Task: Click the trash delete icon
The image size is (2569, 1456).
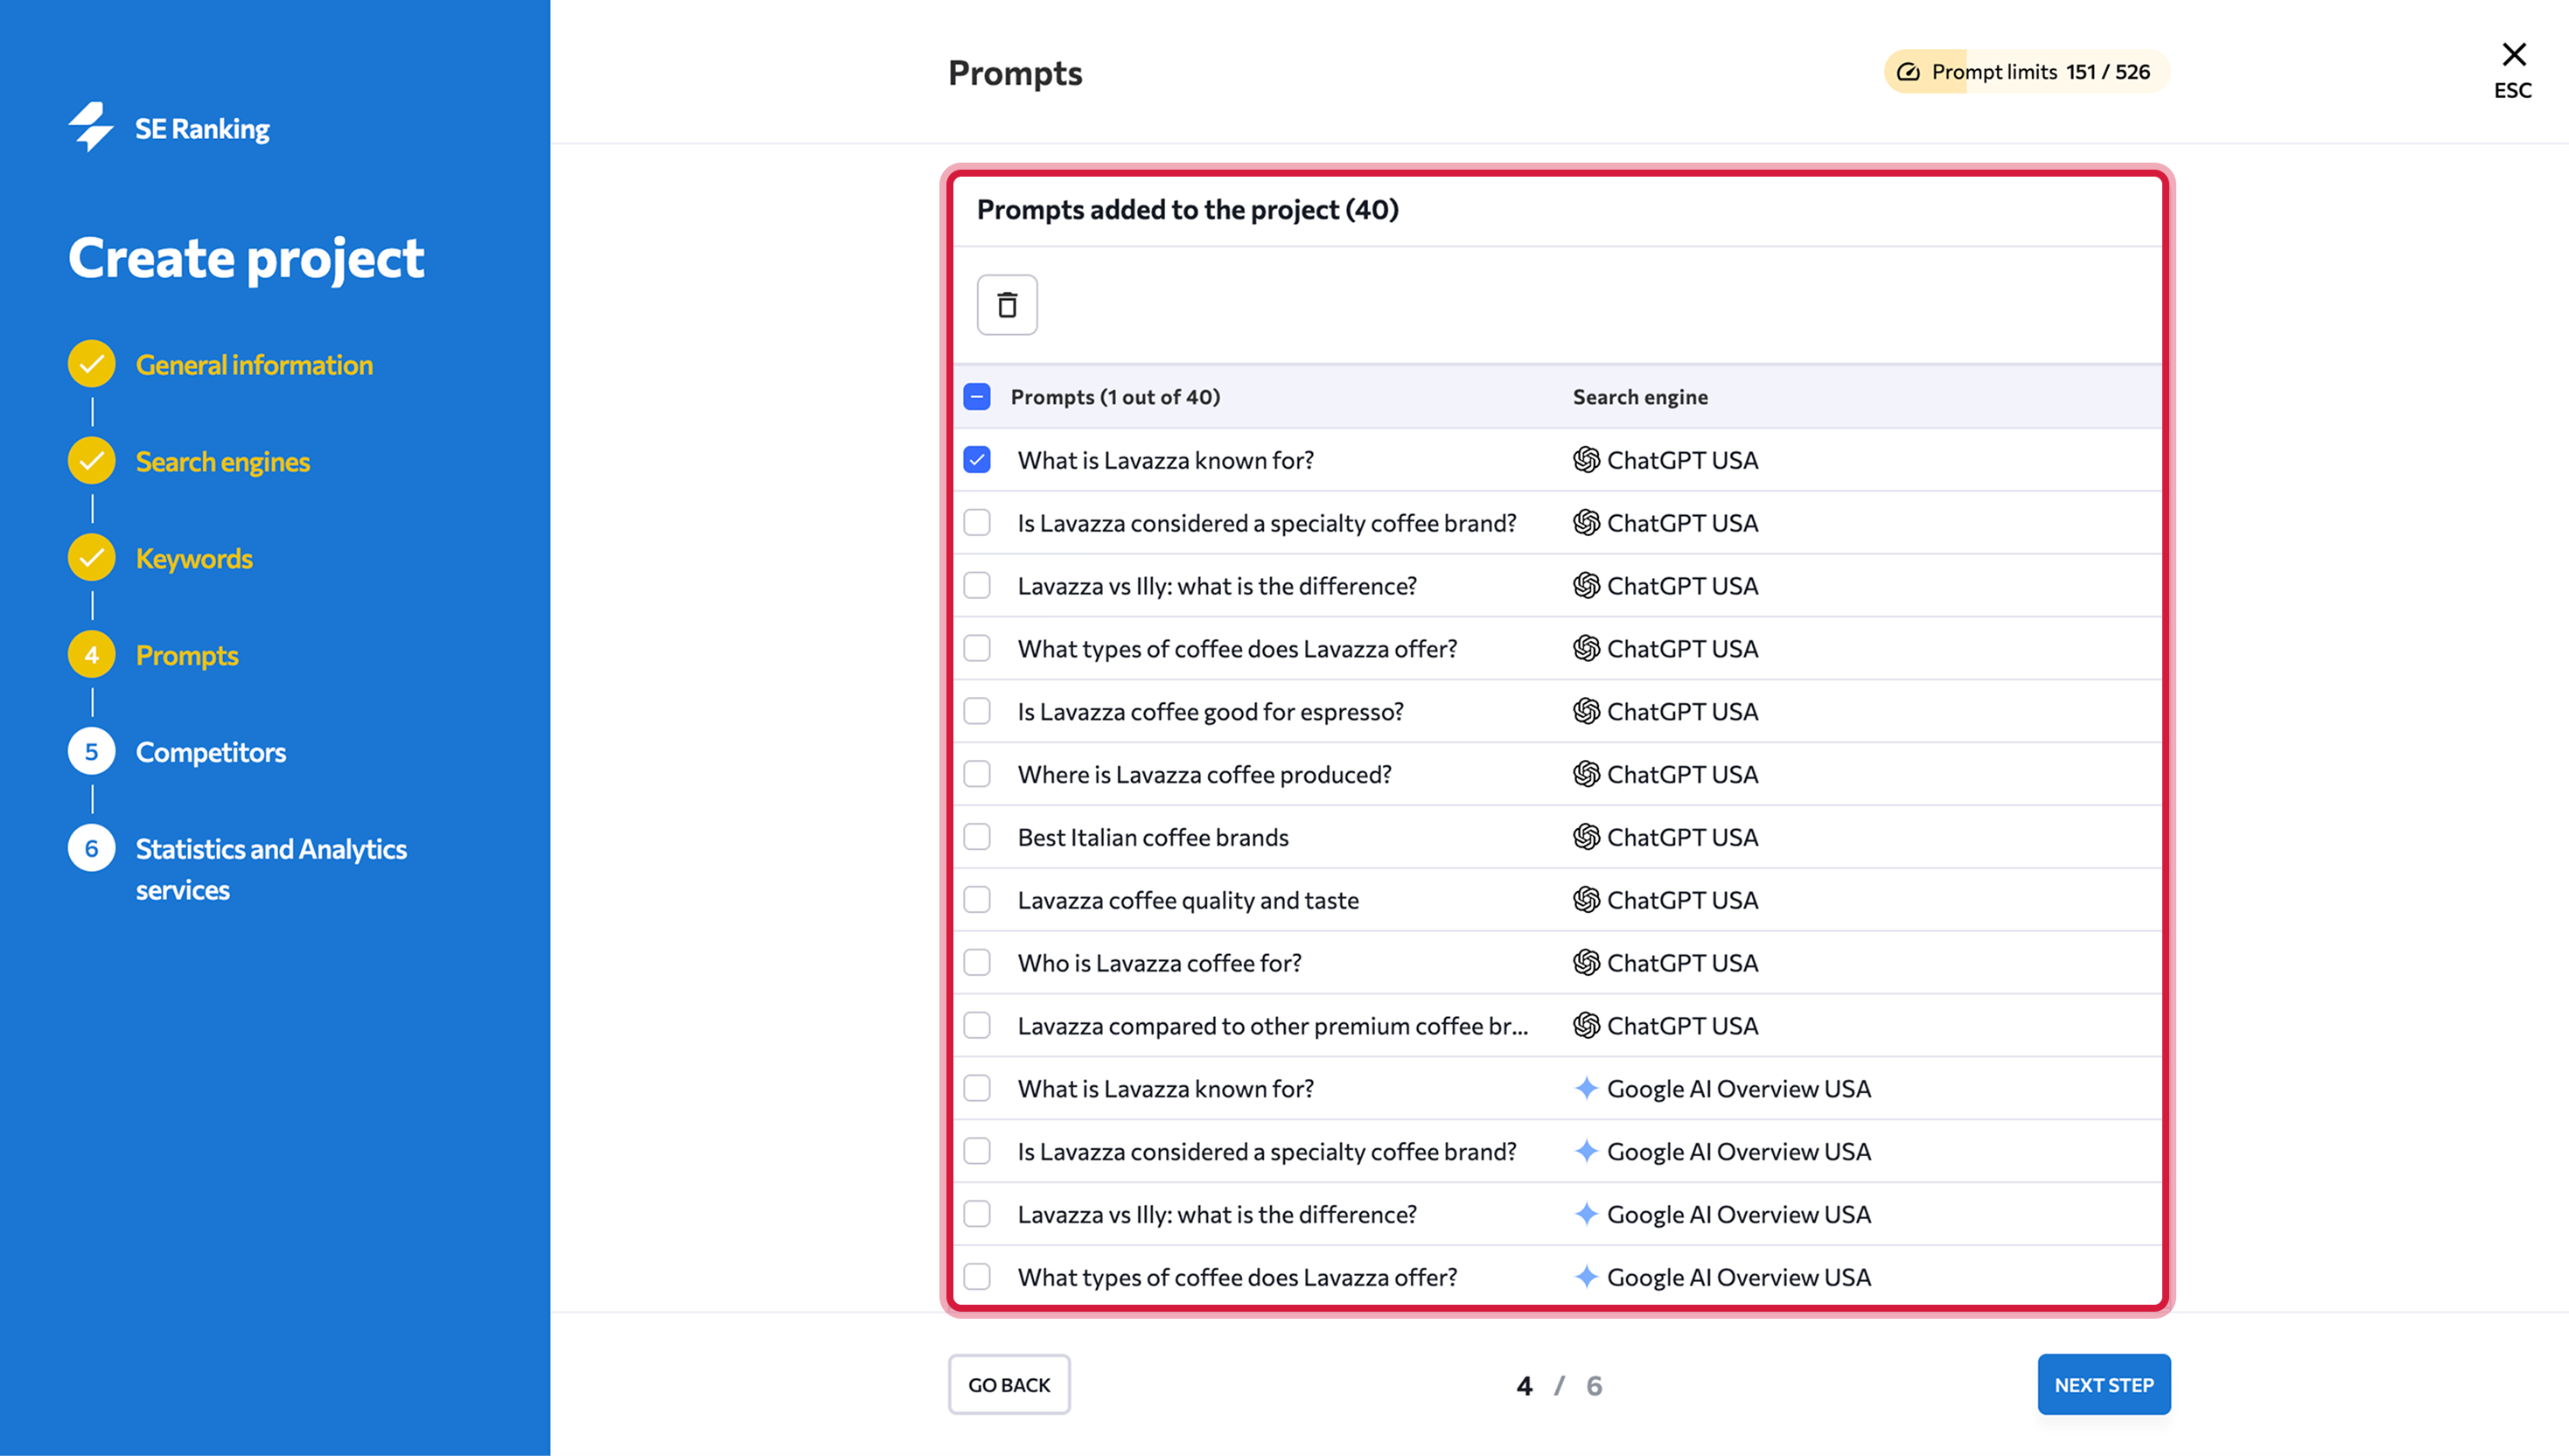Action: point(1007,305)
